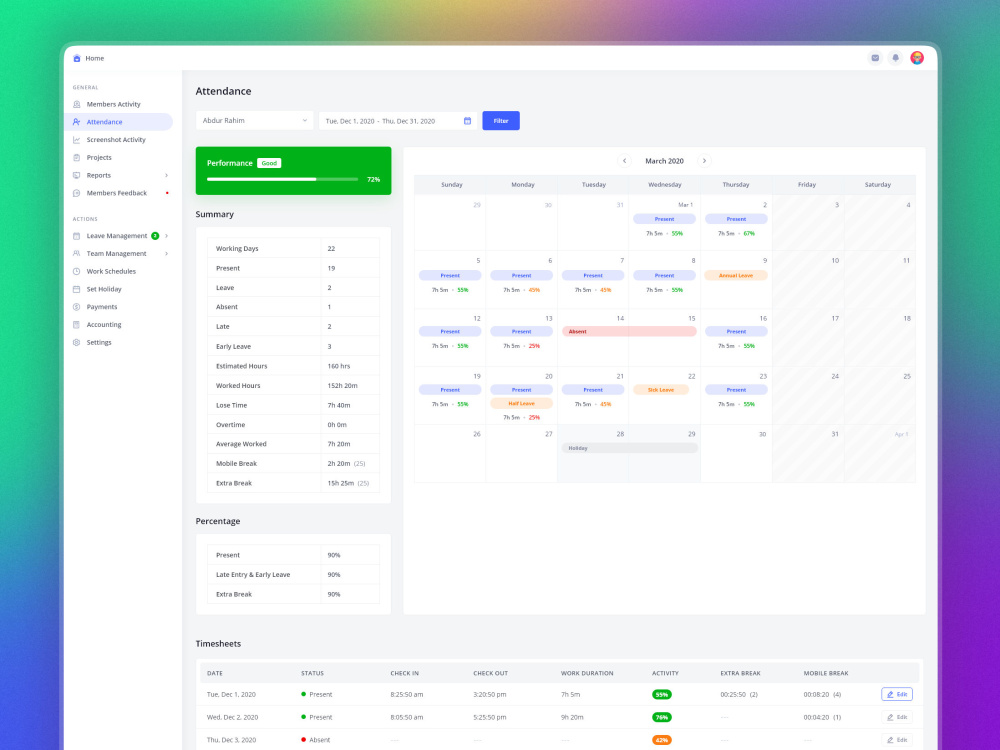
Task: Click the "8:25:50 am" check-in time
Action: point(406,695)
